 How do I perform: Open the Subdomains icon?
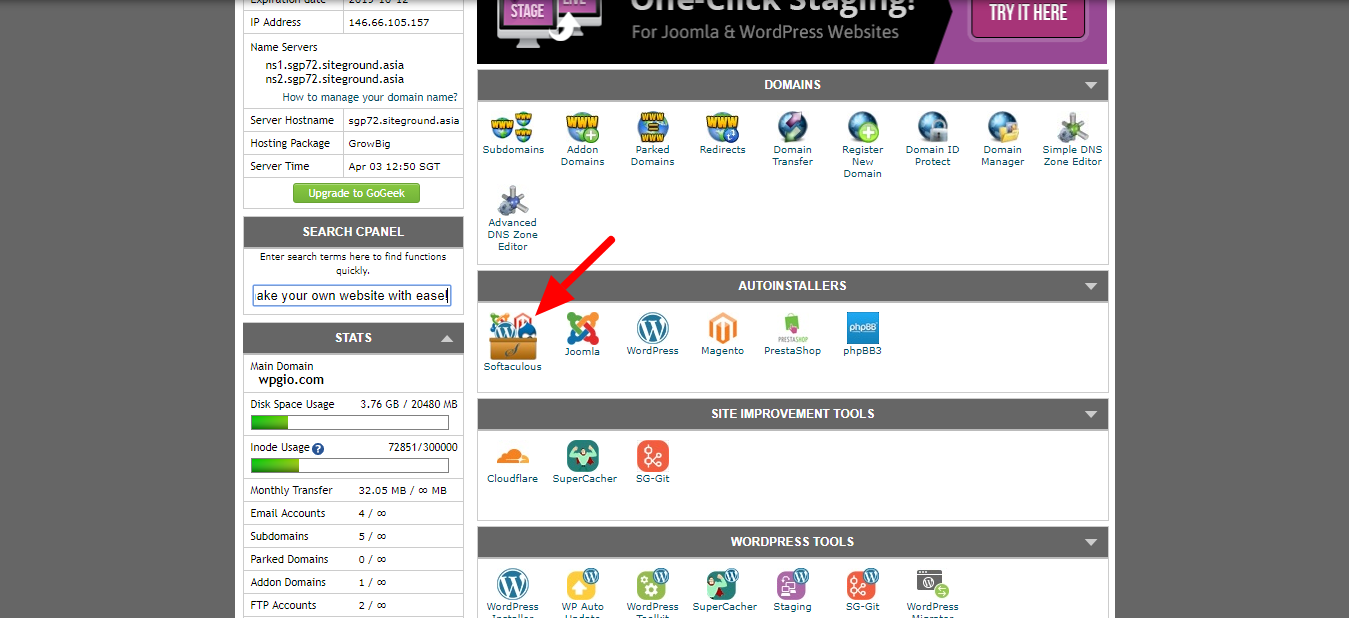pyautogui.click(x=513, y=126)
